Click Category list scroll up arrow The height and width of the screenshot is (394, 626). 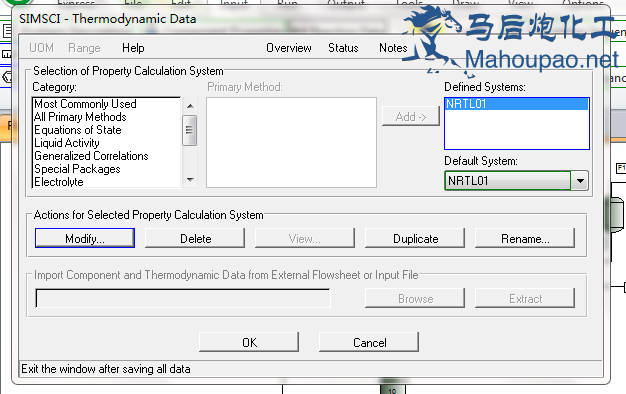190,106
